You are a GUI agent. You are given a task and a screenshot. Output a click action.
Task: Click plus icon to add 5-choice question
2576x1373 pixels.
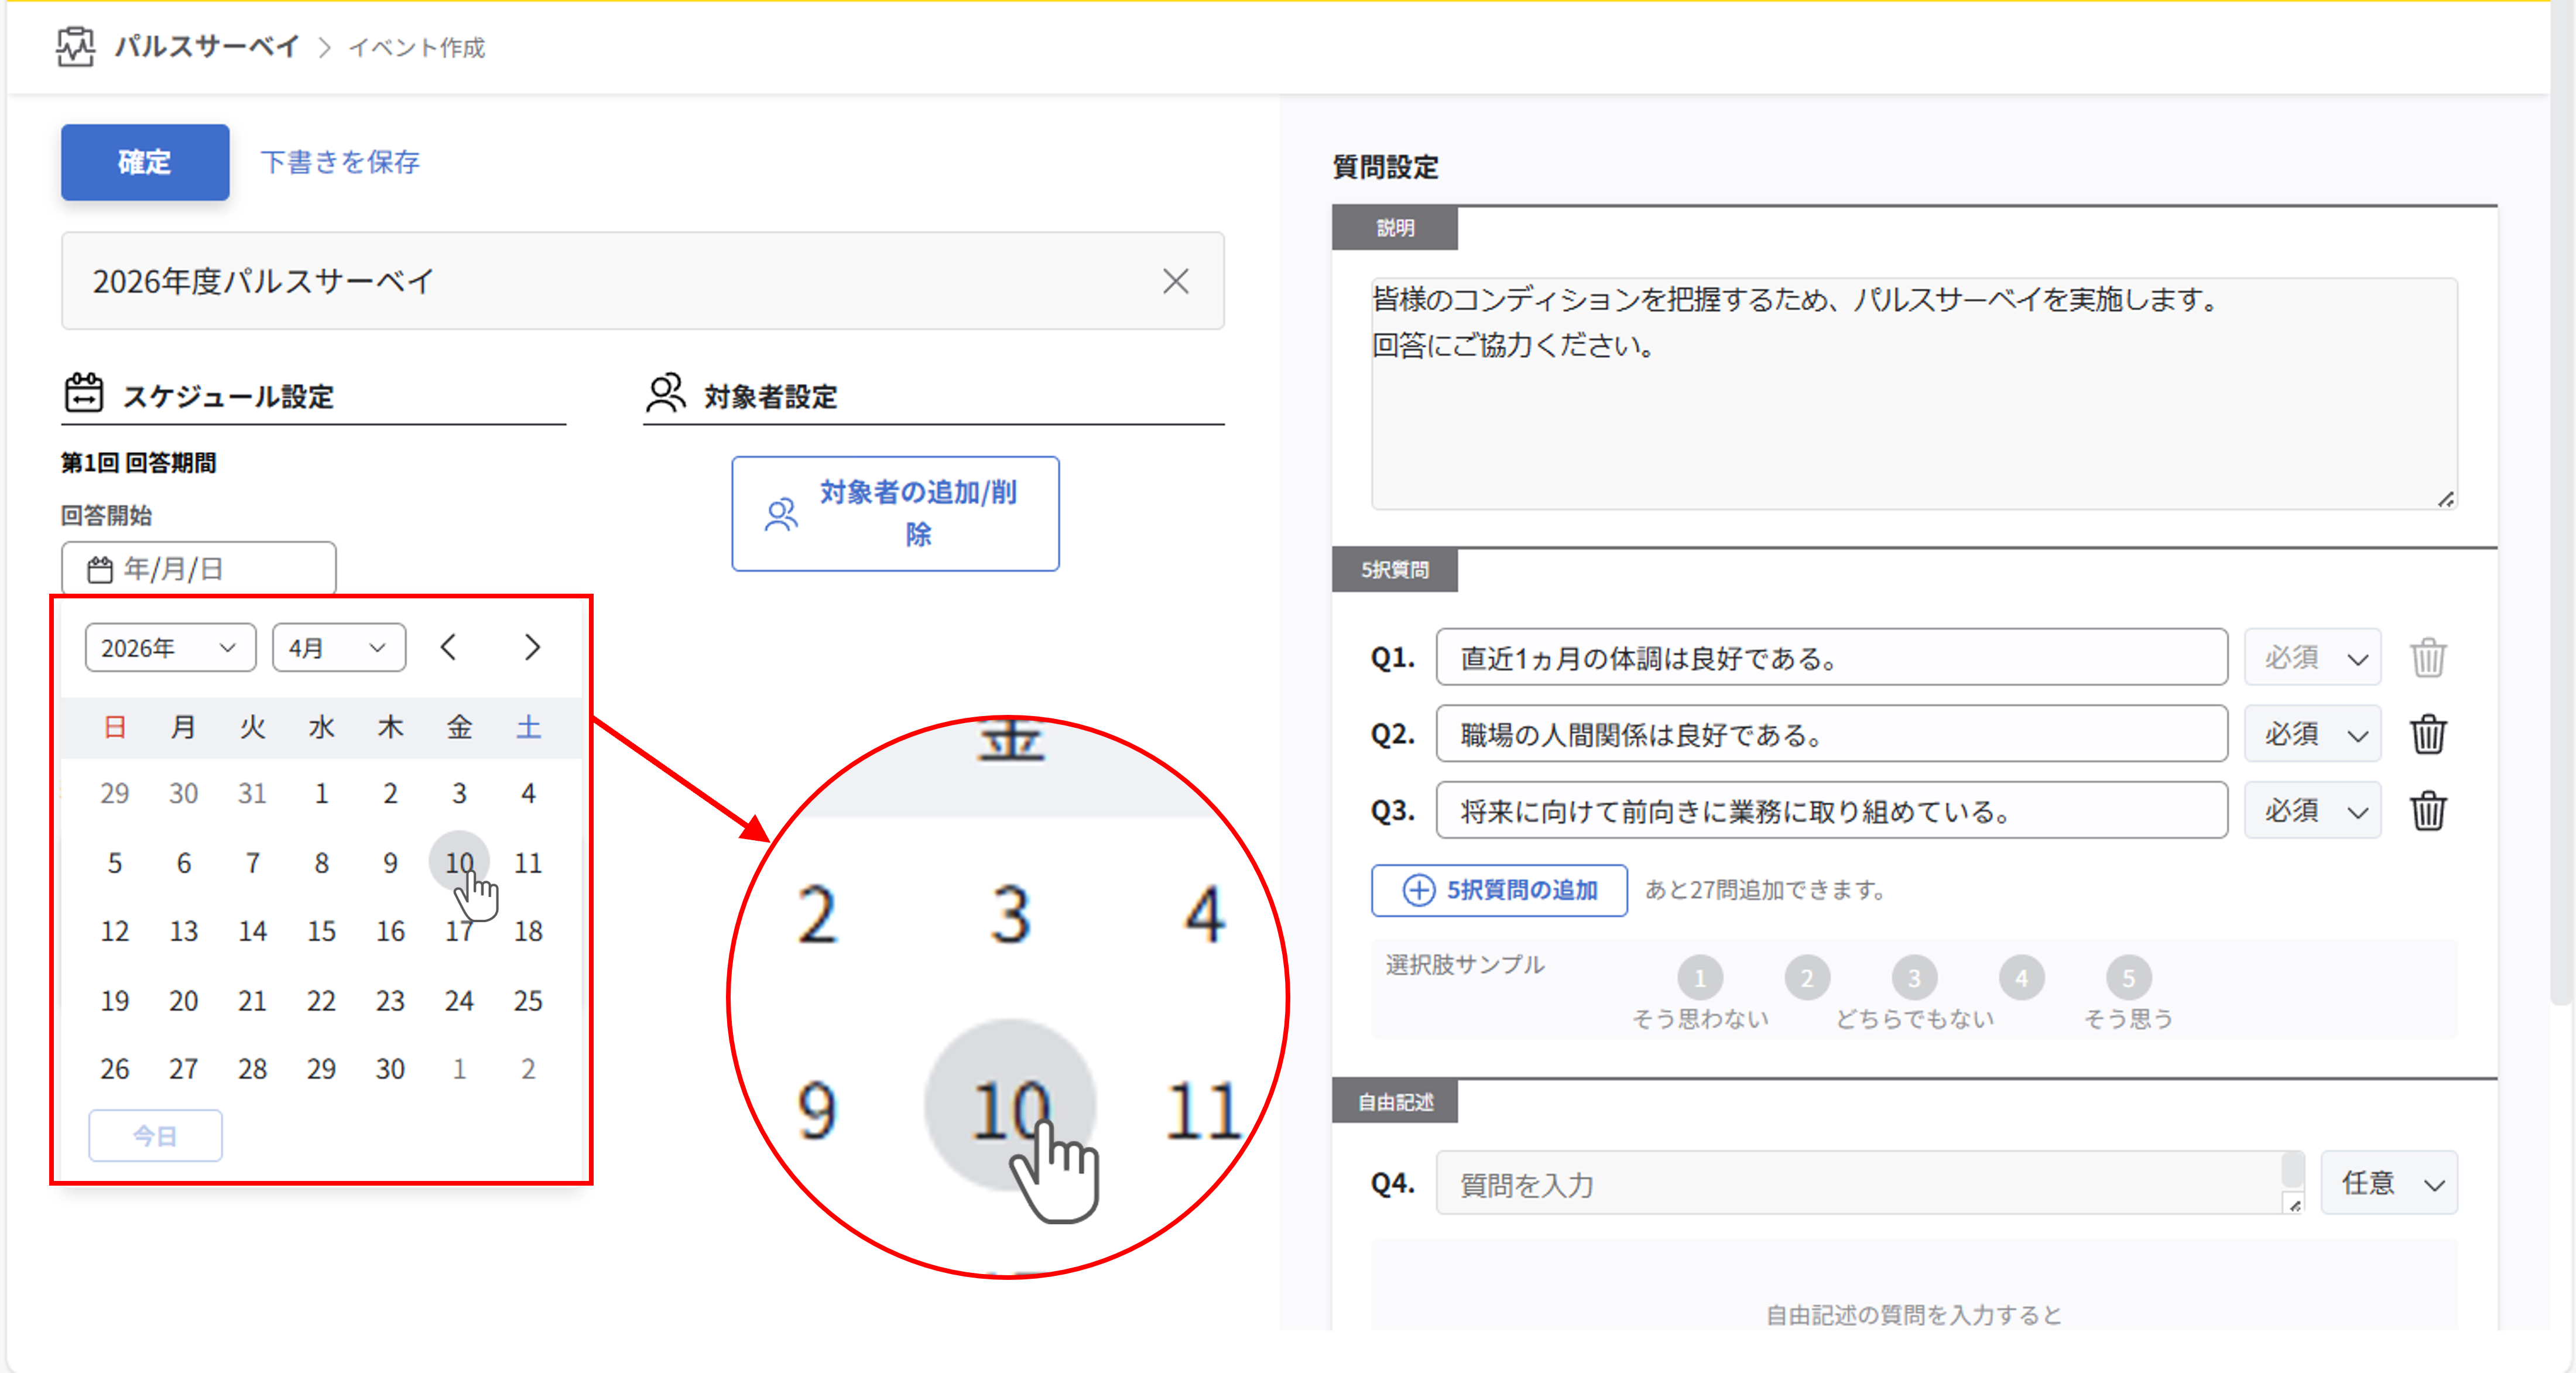click(x=1418, y=890)
